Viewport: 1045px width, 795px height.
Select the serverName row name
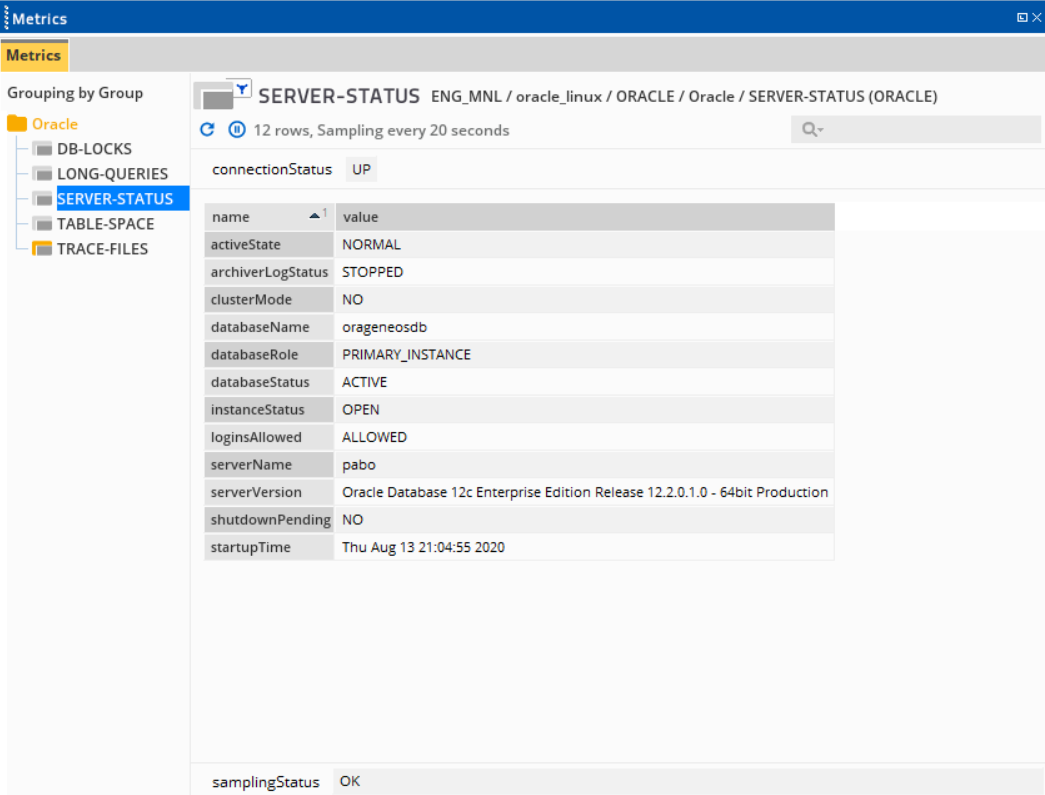(x=269, y=464)
